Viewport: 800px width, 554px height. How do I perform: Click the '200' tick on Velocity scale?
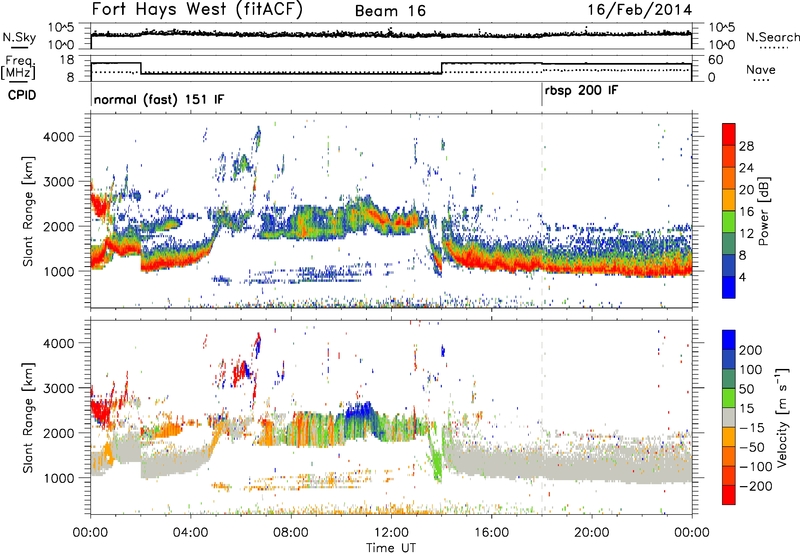751,350
